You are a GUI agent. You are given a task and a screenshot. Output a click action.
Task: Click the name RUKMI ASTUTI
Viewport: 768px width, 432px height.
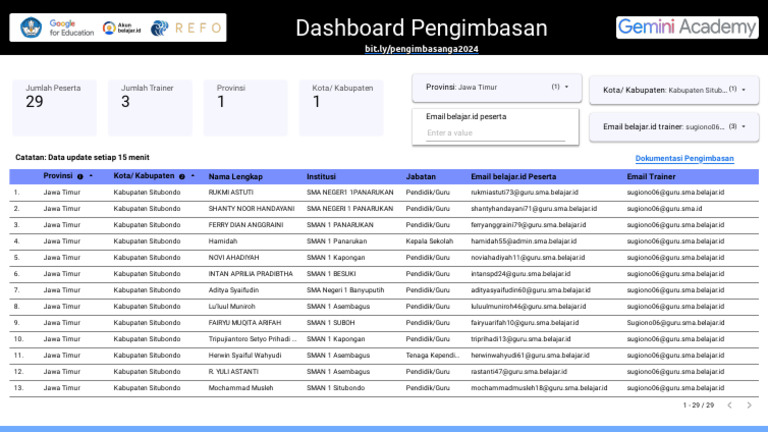231,192
